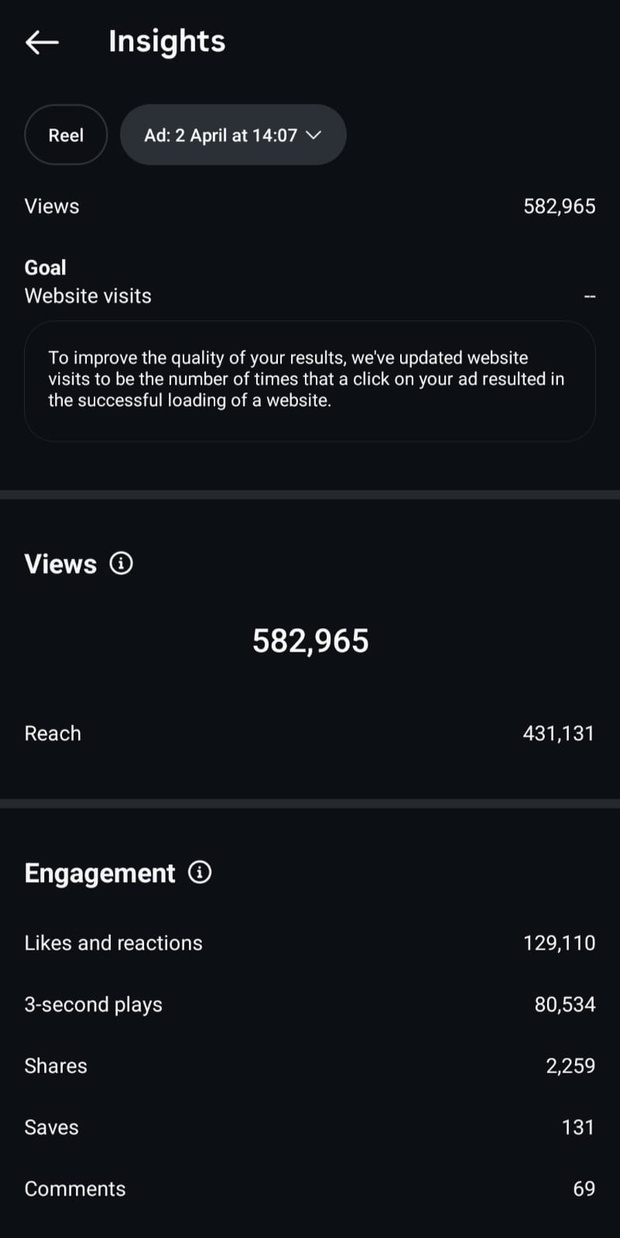Click the Views section heading
Screen dimensions: 620x1238
point(61,564)
